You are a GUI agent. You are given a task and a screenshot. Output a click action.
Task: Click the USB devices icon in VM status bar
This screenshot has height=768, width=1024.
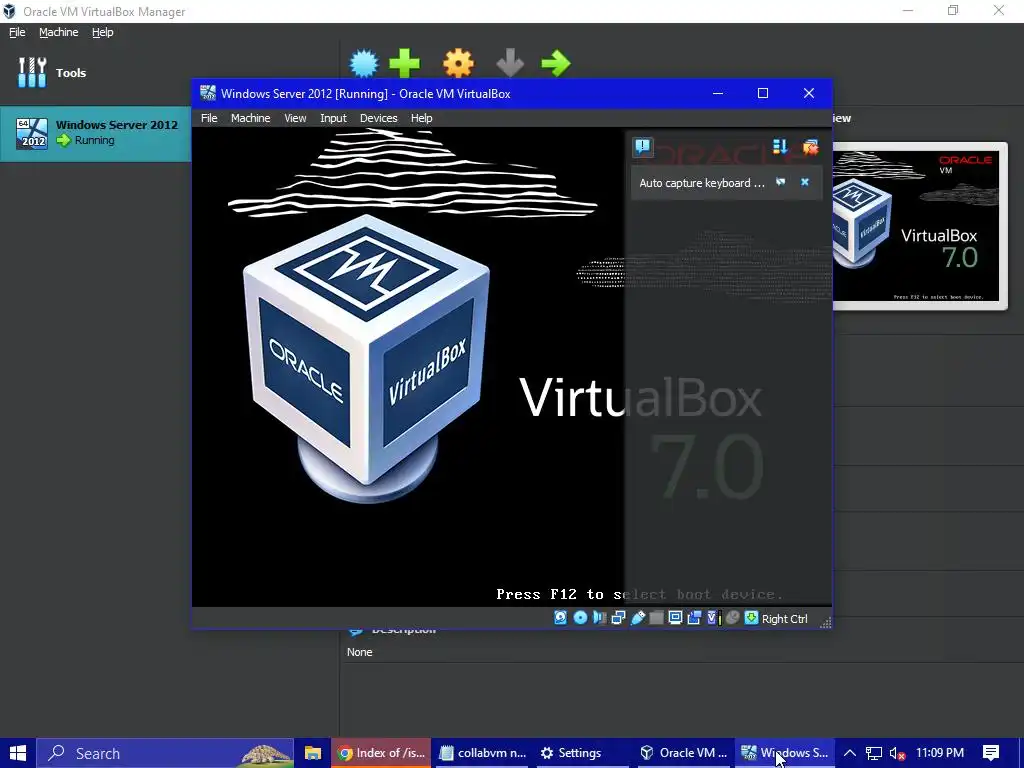point(637,618)
